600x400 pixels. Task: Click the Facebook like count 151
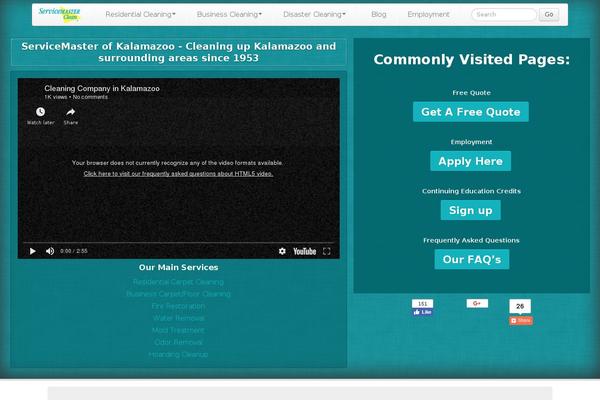pos(422,304)
